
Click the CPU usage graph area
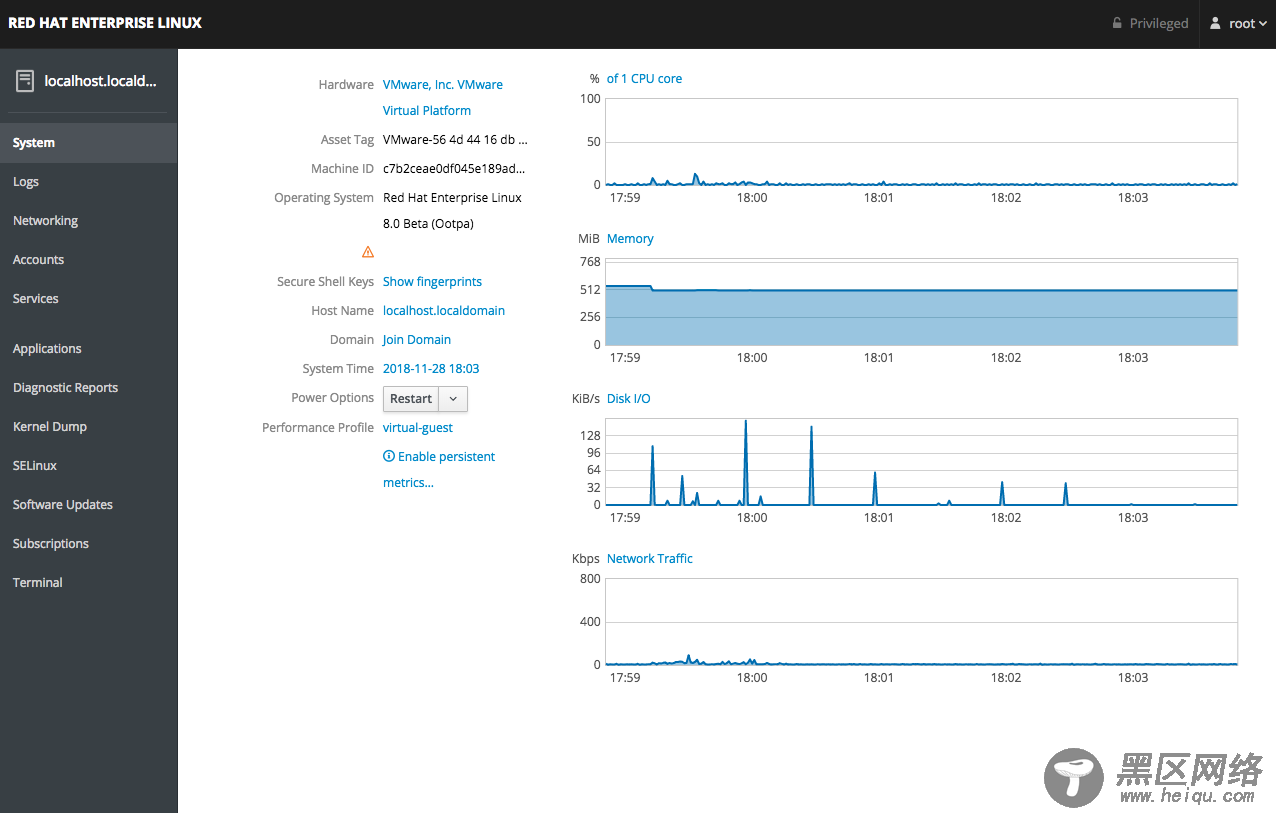921,142
